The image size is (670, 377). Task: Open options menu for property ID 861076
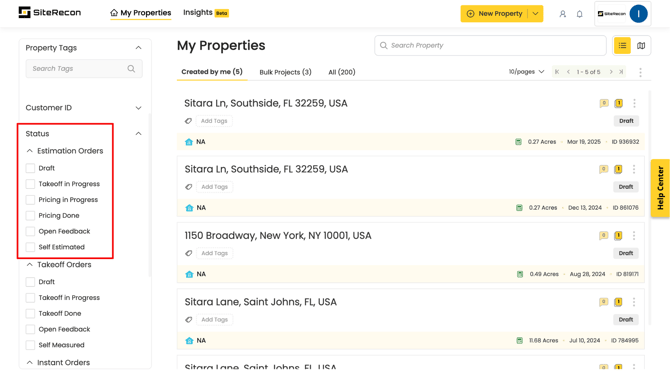[x=634, y=169]
